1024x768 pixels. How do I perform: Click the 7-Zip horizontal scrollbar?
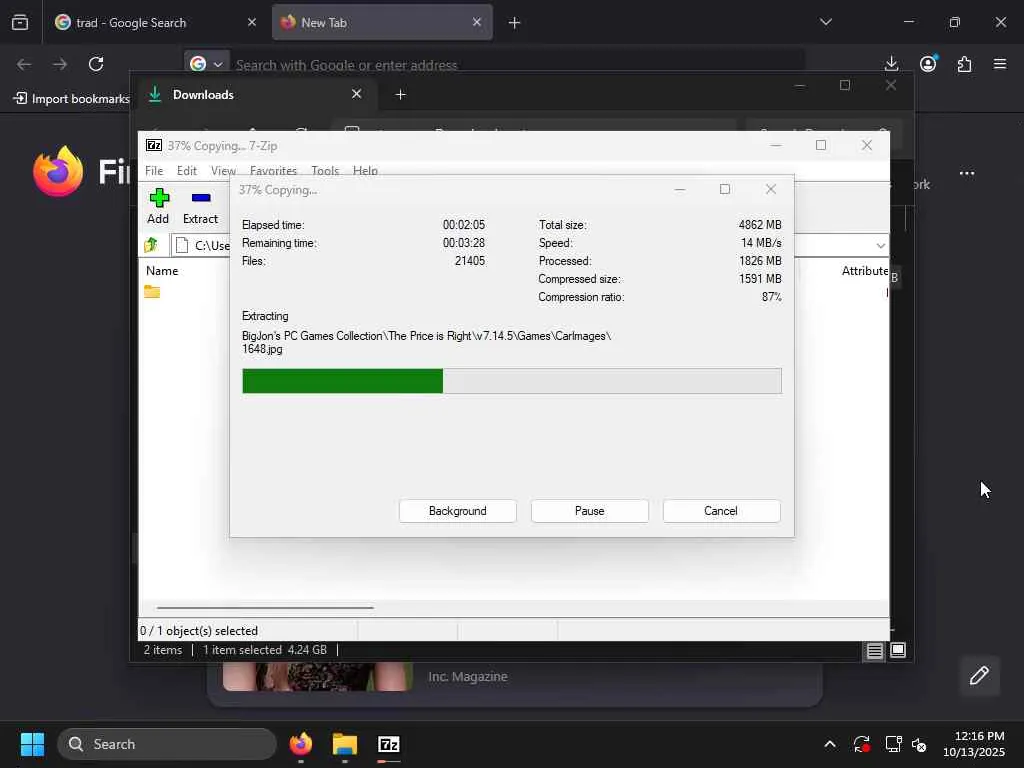[x=265, y=607]
